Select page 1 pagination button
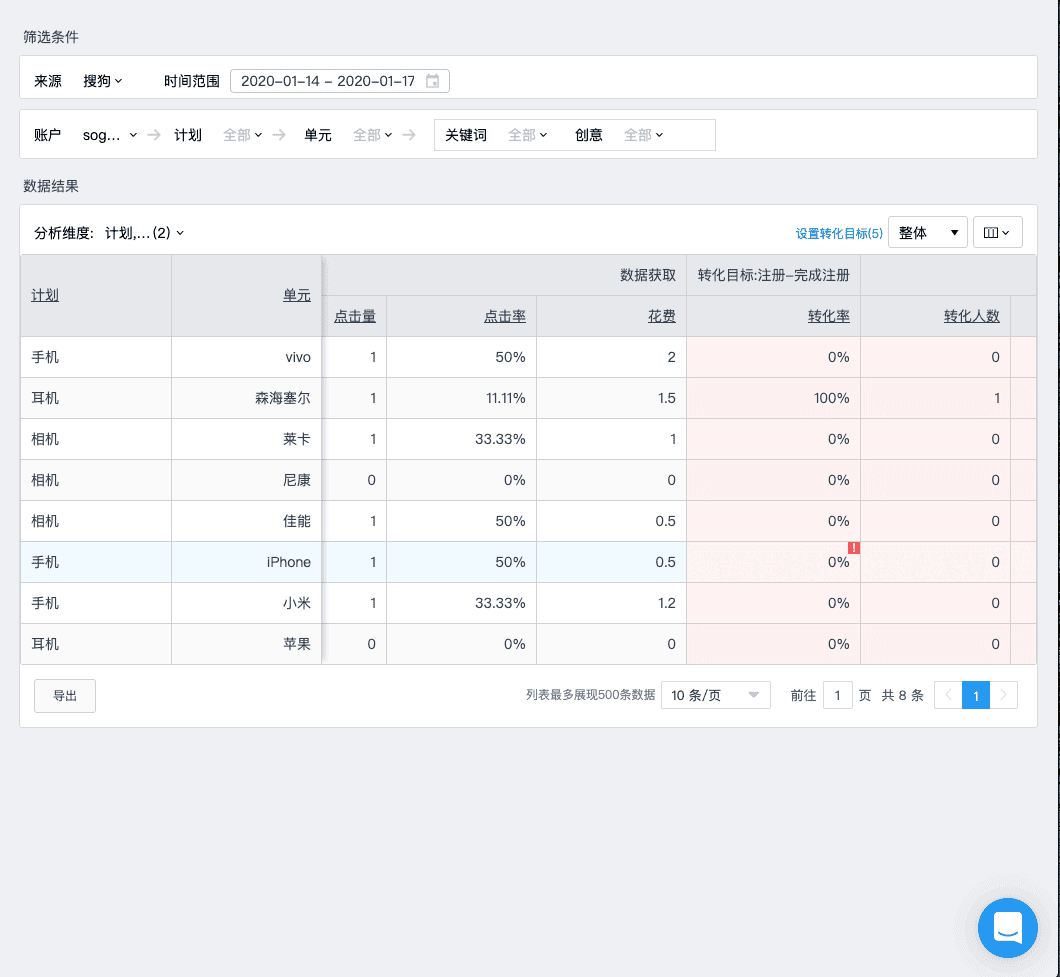Screen dimensions: 1060x977 click(x=975, y=695)
